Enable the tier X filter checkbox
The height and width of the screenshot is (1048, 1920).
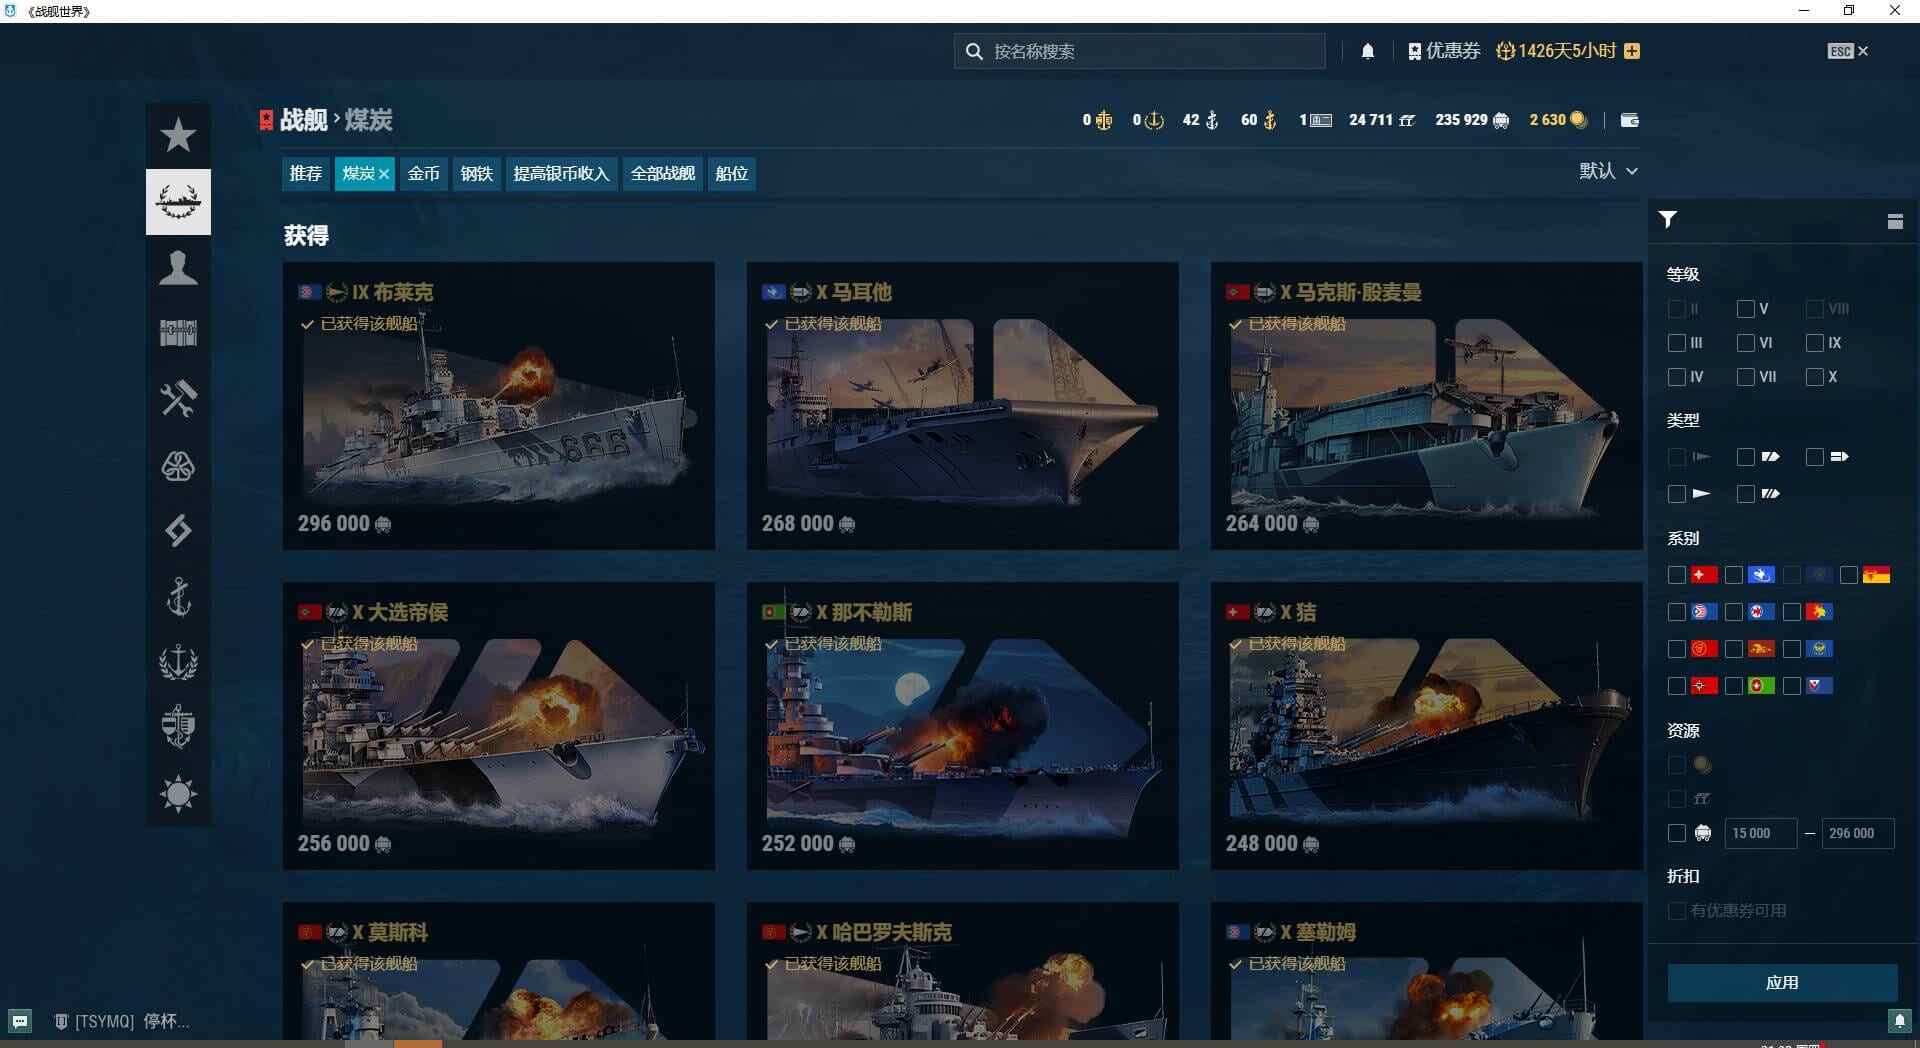coord(1815,377)
